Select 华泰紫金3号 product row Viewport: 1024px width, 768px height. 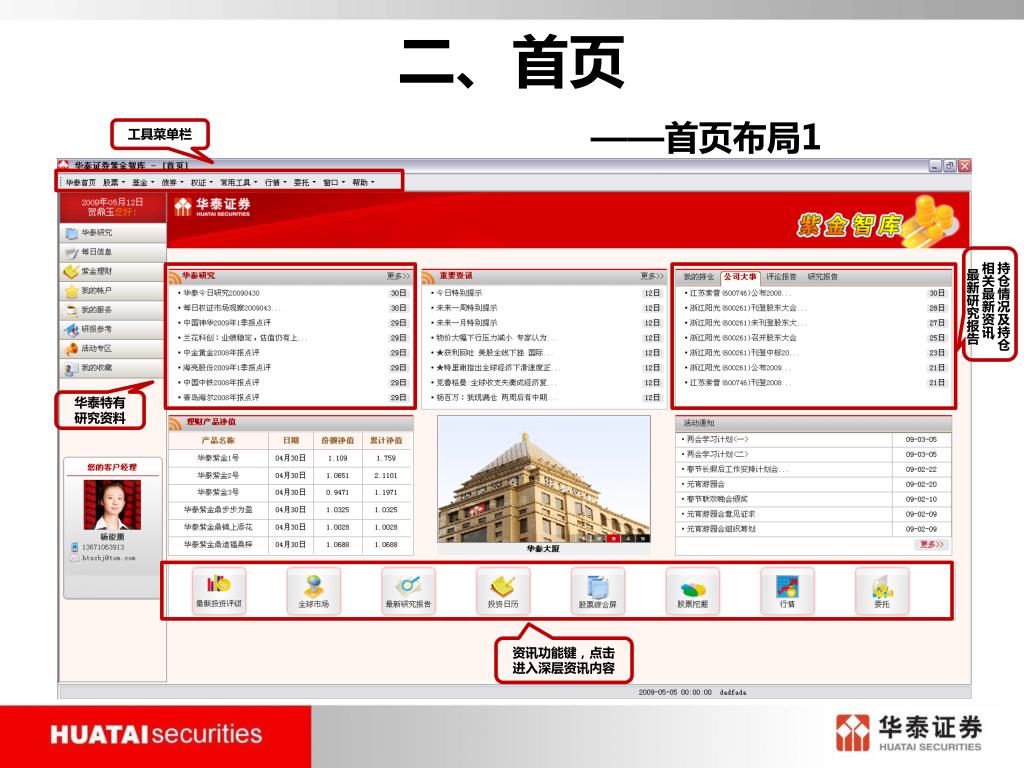(x=291, y=492)
